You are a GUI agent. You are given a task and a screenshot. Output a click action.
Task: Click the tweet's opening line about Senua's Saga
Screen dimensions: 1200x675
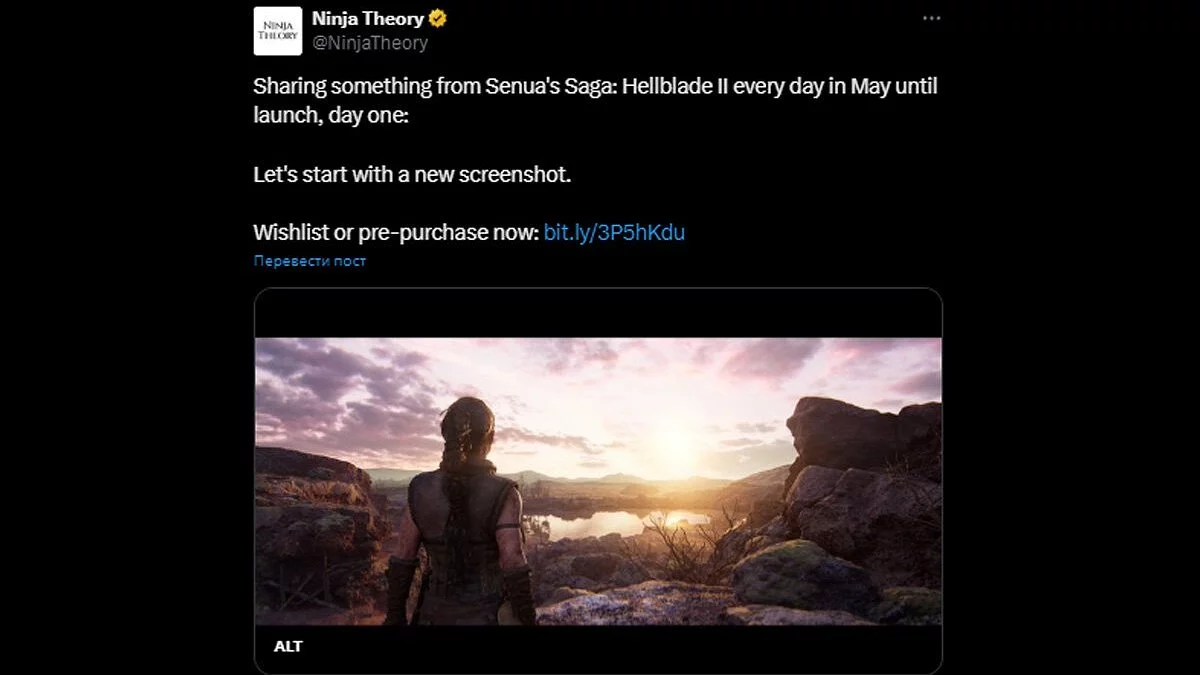point(595,86)
